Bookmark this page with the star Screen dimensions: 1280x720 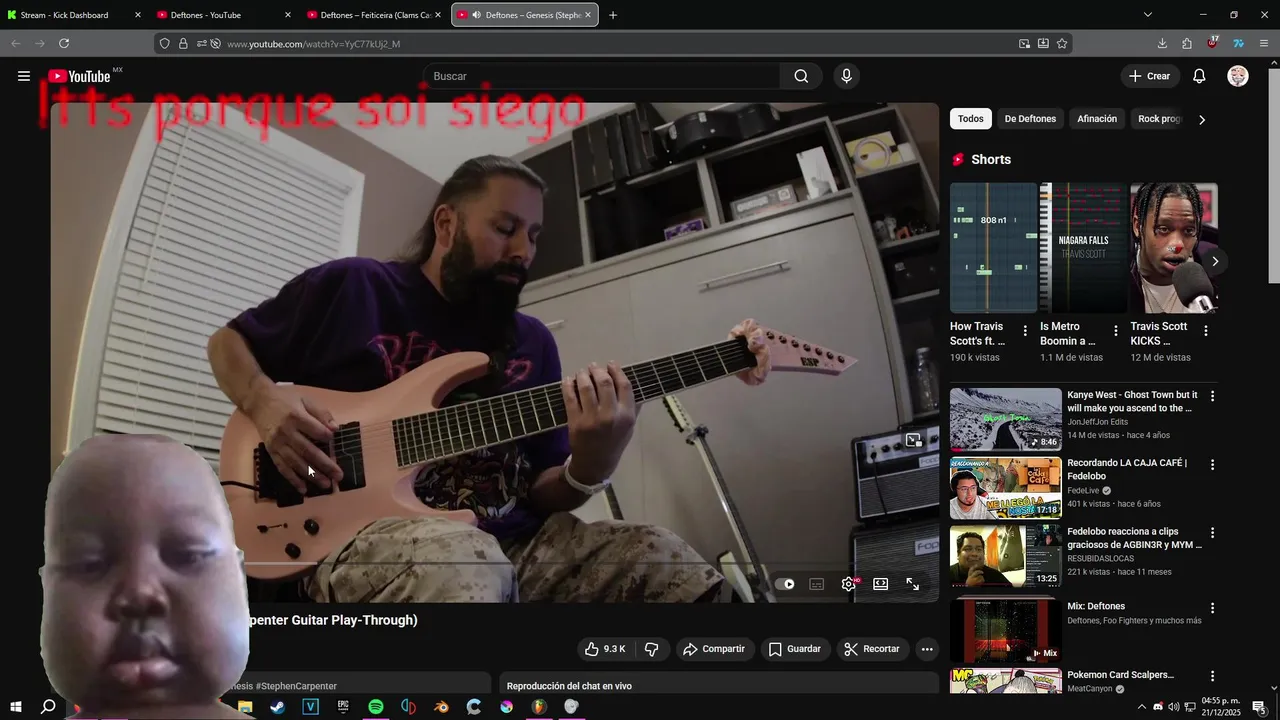click(1062, 43)
